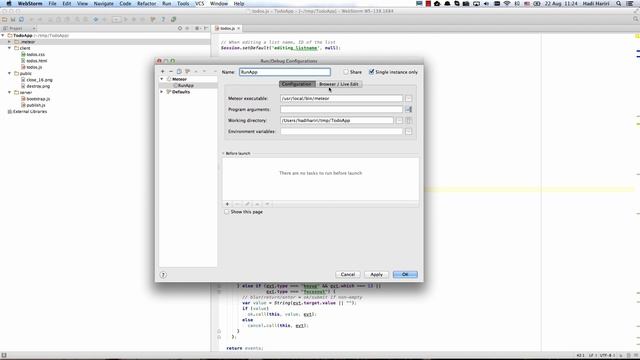The image size is (640, 360).
Task: Open the Apple menu
Action: click(x=9, y=3)
